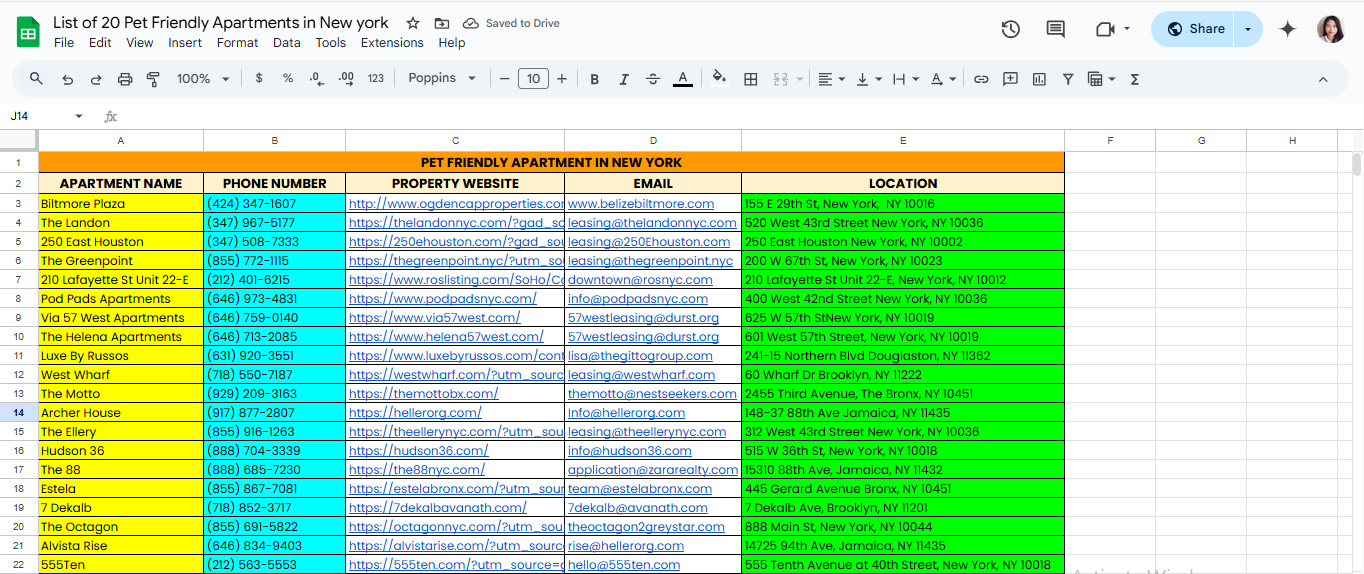Open the Help menu
1364x574 pixels.
point(452,43)
